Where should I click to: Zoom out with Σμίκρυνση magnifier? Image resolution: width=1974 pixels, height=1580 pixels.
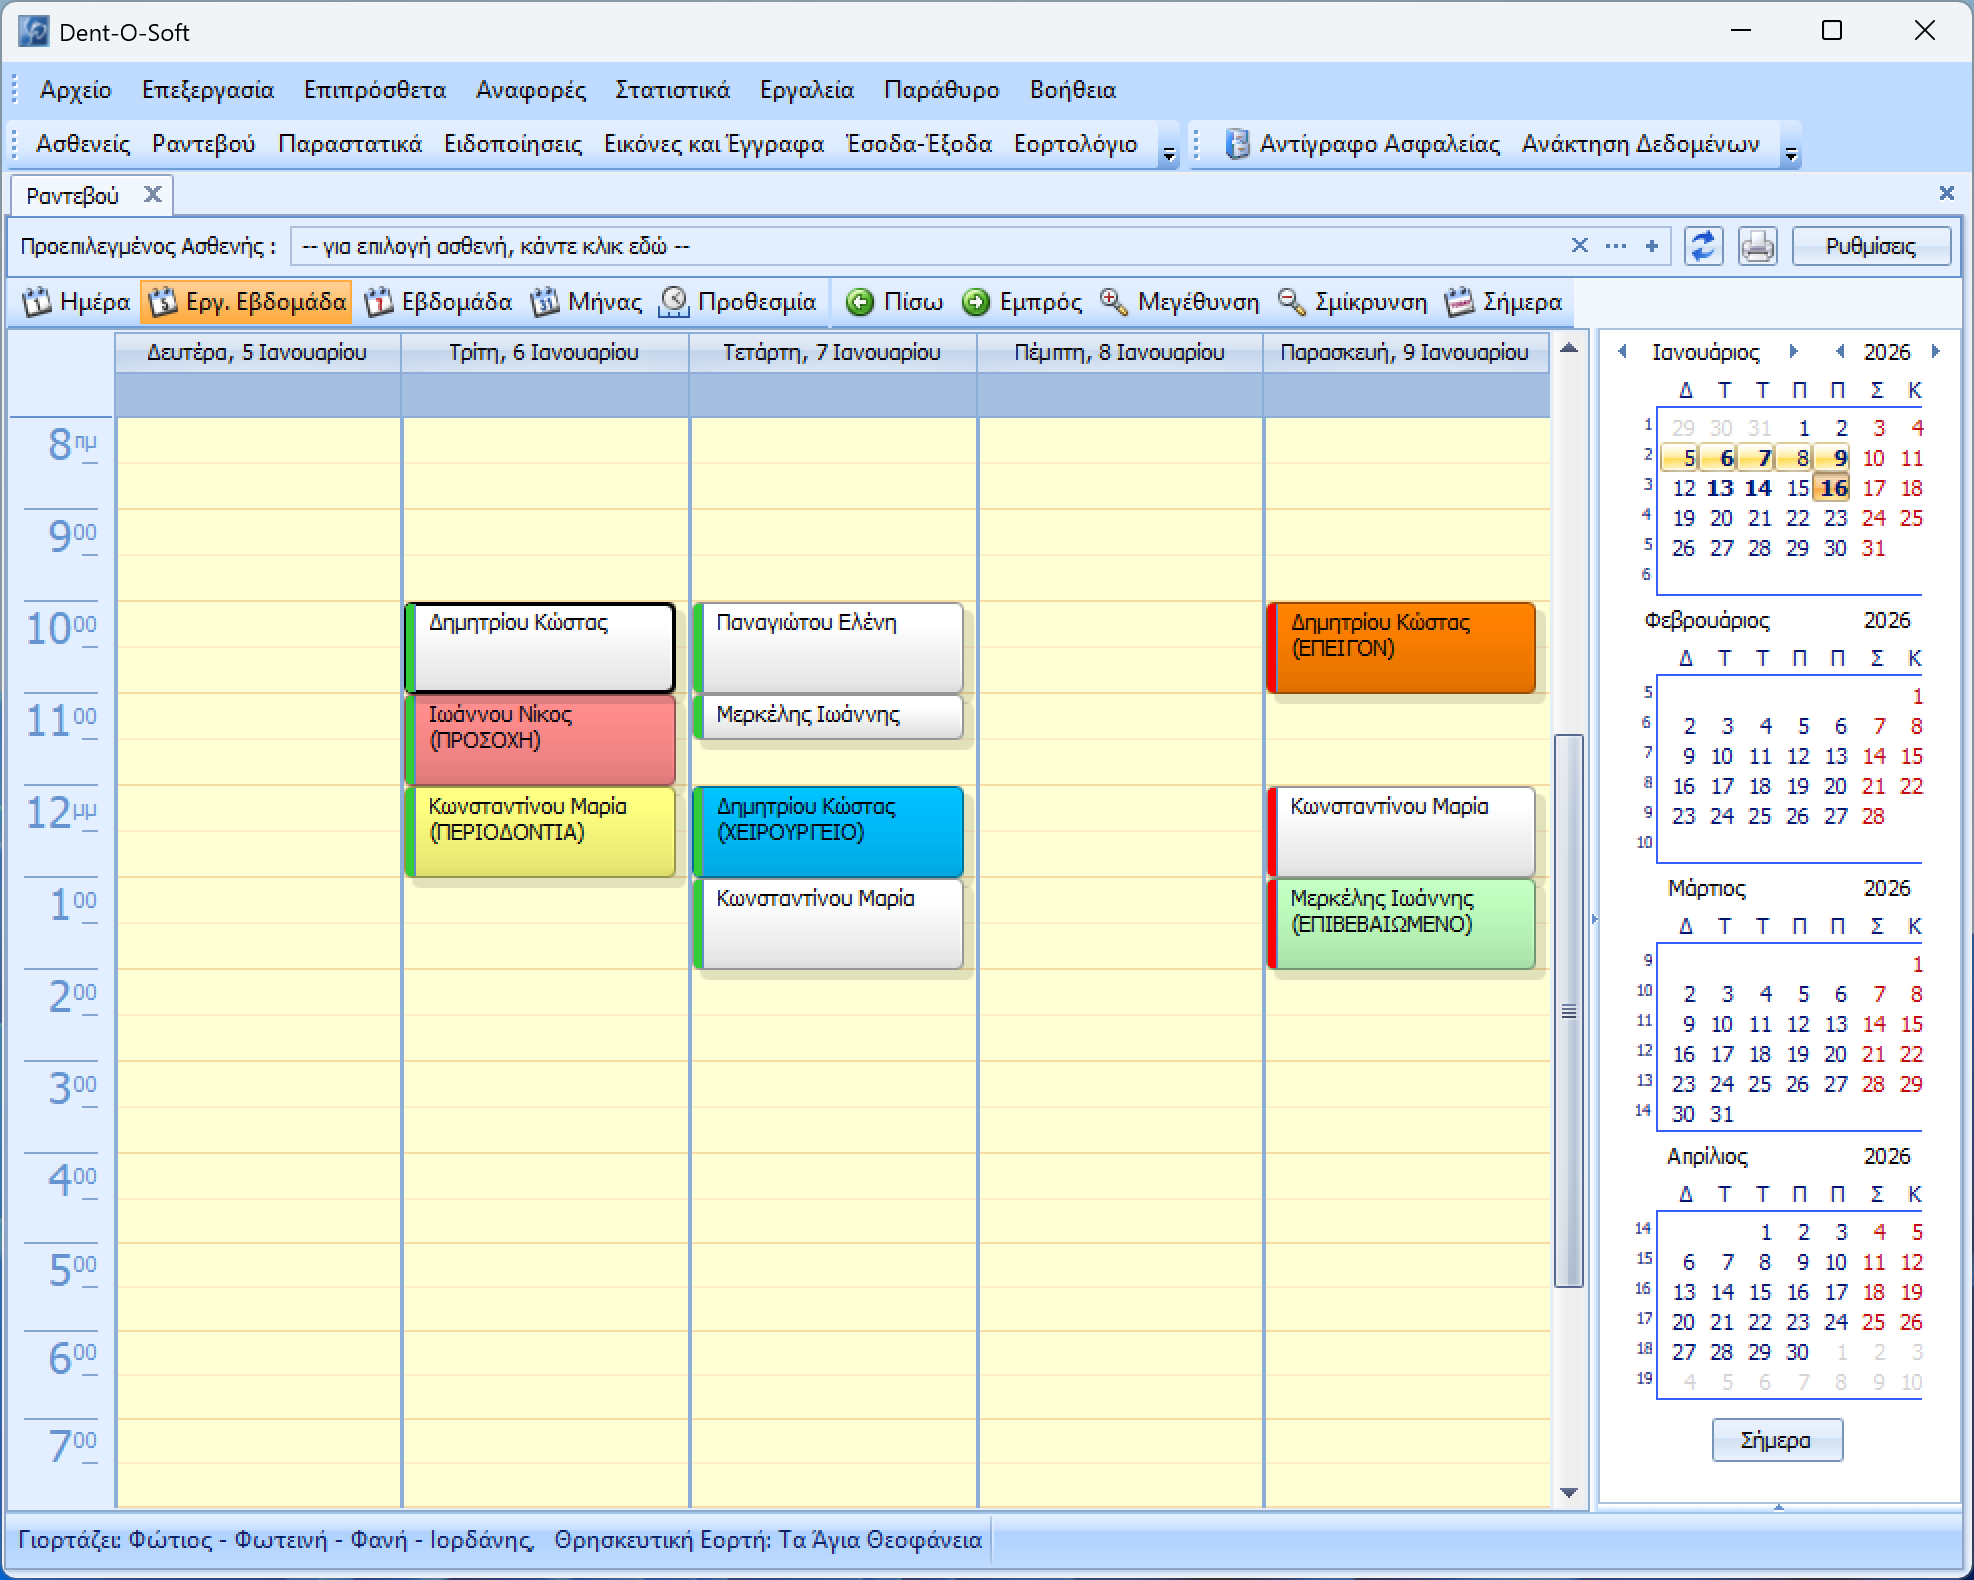pos(1291,302)
